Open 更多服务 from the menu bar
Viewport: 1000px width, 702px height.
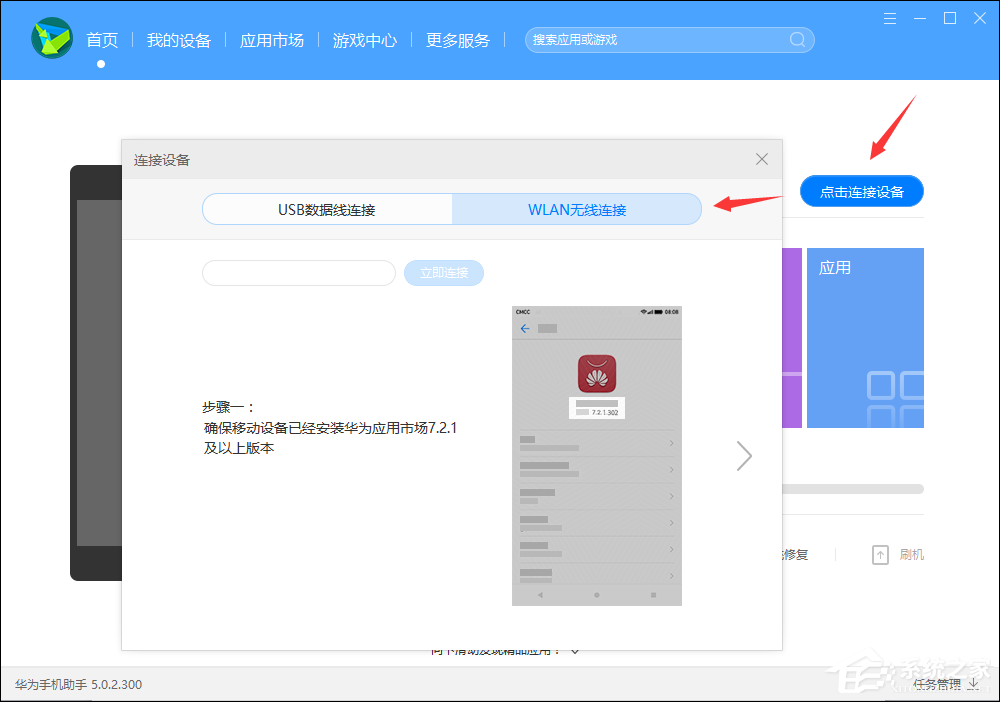click(457, 40)
